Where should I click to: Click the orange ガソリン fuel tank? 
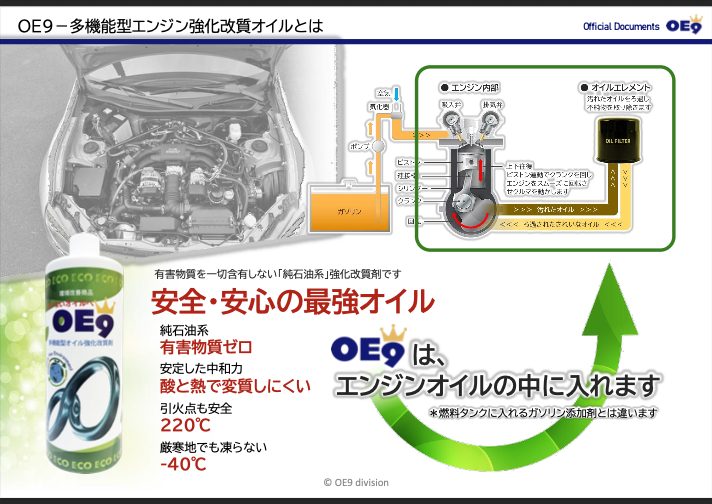(350, 208)
